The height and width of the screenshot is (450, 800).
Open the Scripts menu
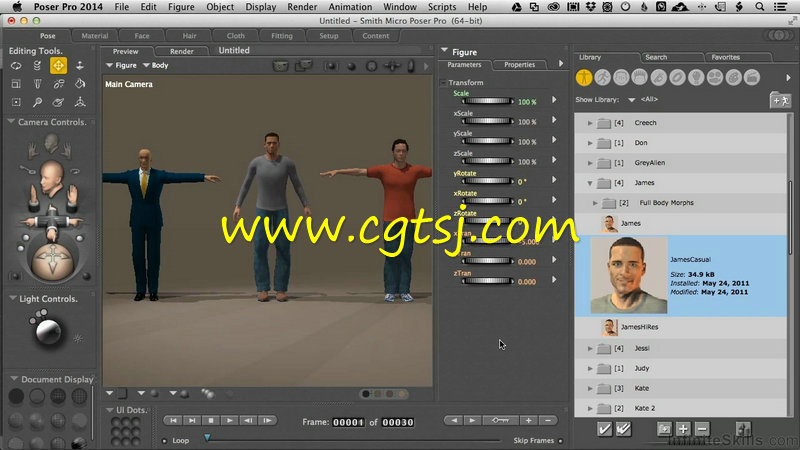442,7
